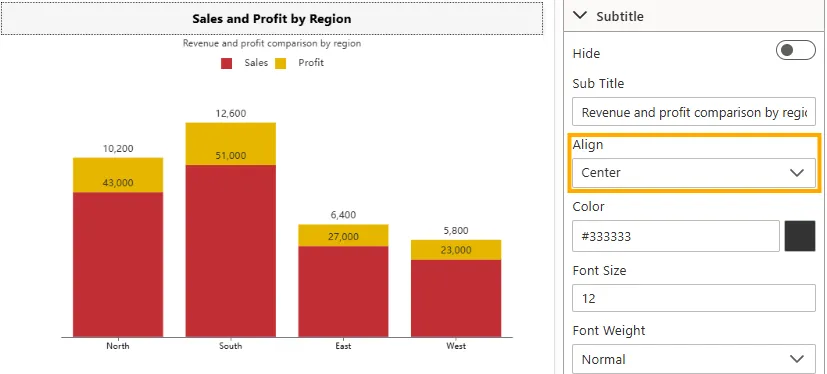Click the 10,200 data label above North

point(118,149)
